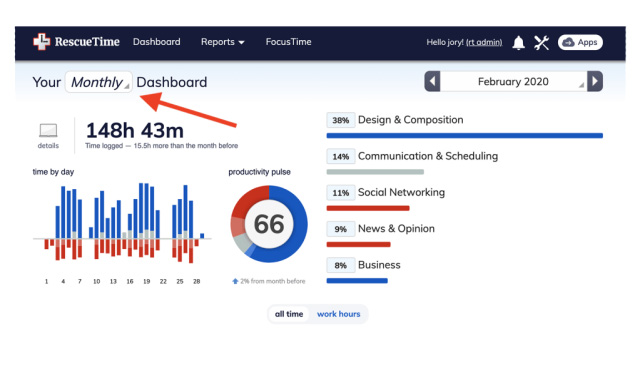Screen dimensions: 640x368
Task: Click the 8% percentage badge
Action: [341, 266]
